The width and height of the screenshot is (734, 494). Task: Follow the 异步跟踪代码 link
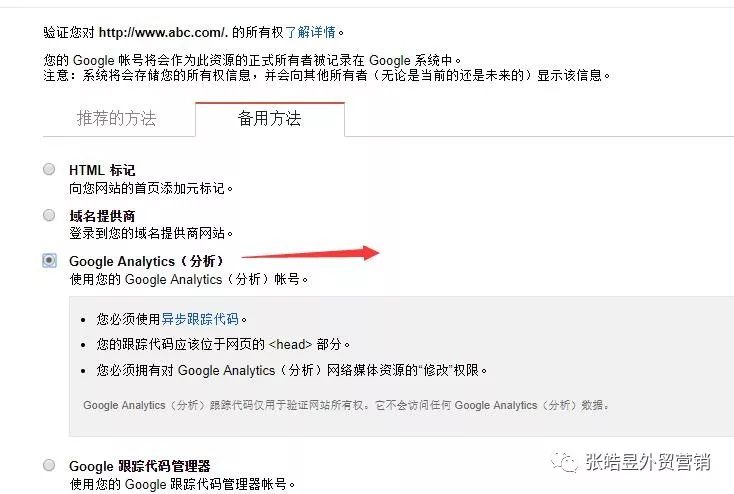pyautogui.click(x=200, y=319)
